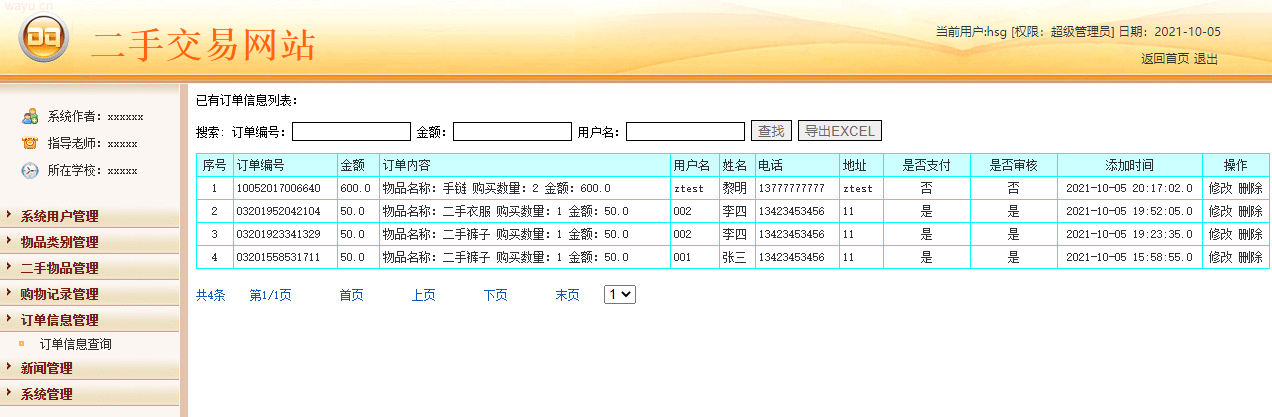Expand the 二手物品管理 menu section
Viewport: 1272px width, 417px height.
click(60, 268)
